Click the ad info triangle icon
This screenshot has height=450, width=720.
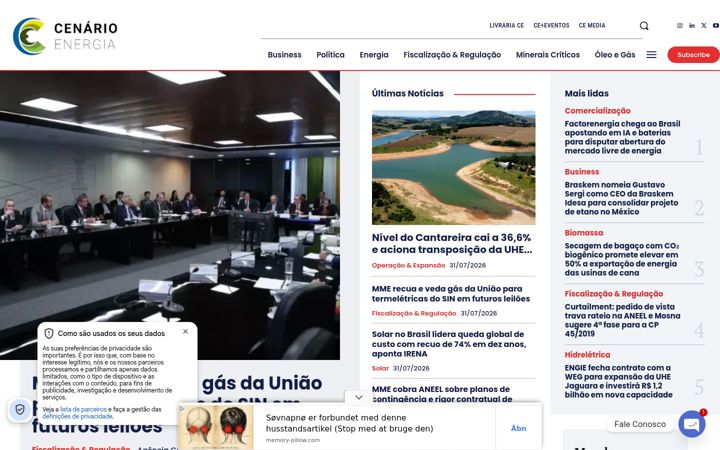pyautogui.click(x=182, y=408)
